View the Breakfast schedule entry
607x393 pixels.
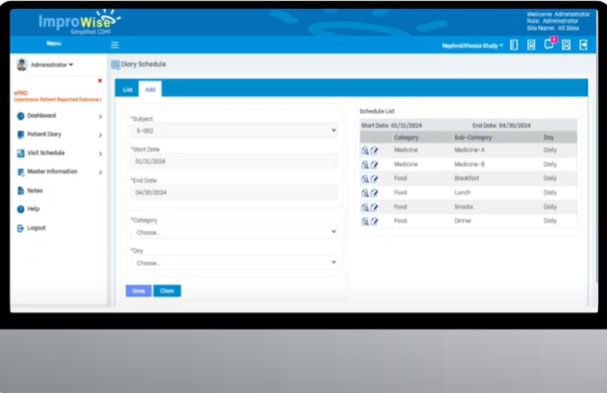tap(365, 179)
